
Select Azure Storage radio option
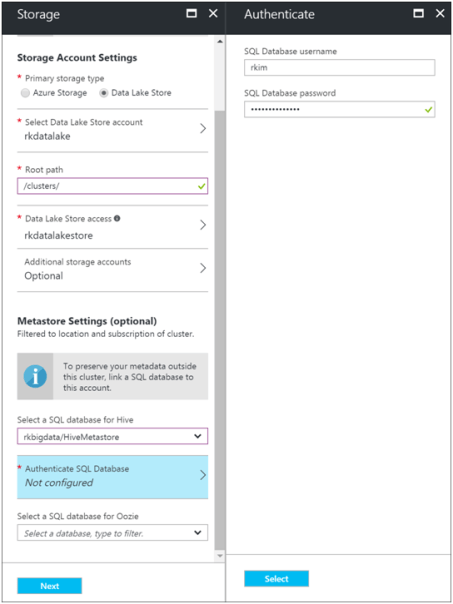point(25,93)
